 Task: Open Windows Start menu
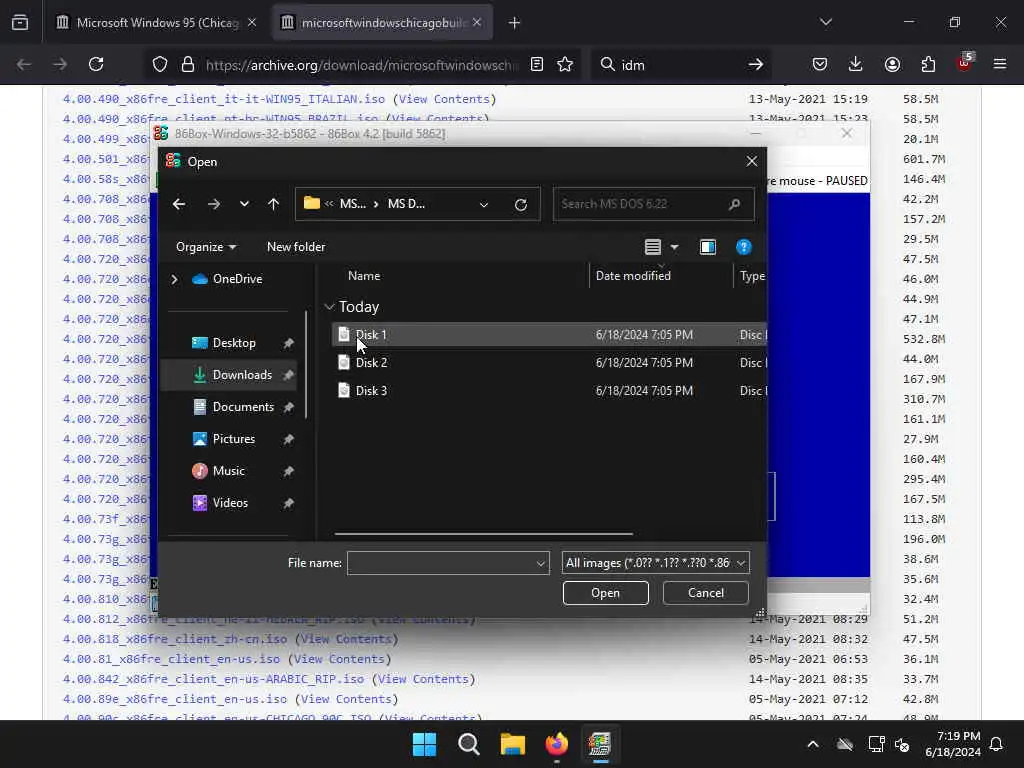[x=424, y=744]
